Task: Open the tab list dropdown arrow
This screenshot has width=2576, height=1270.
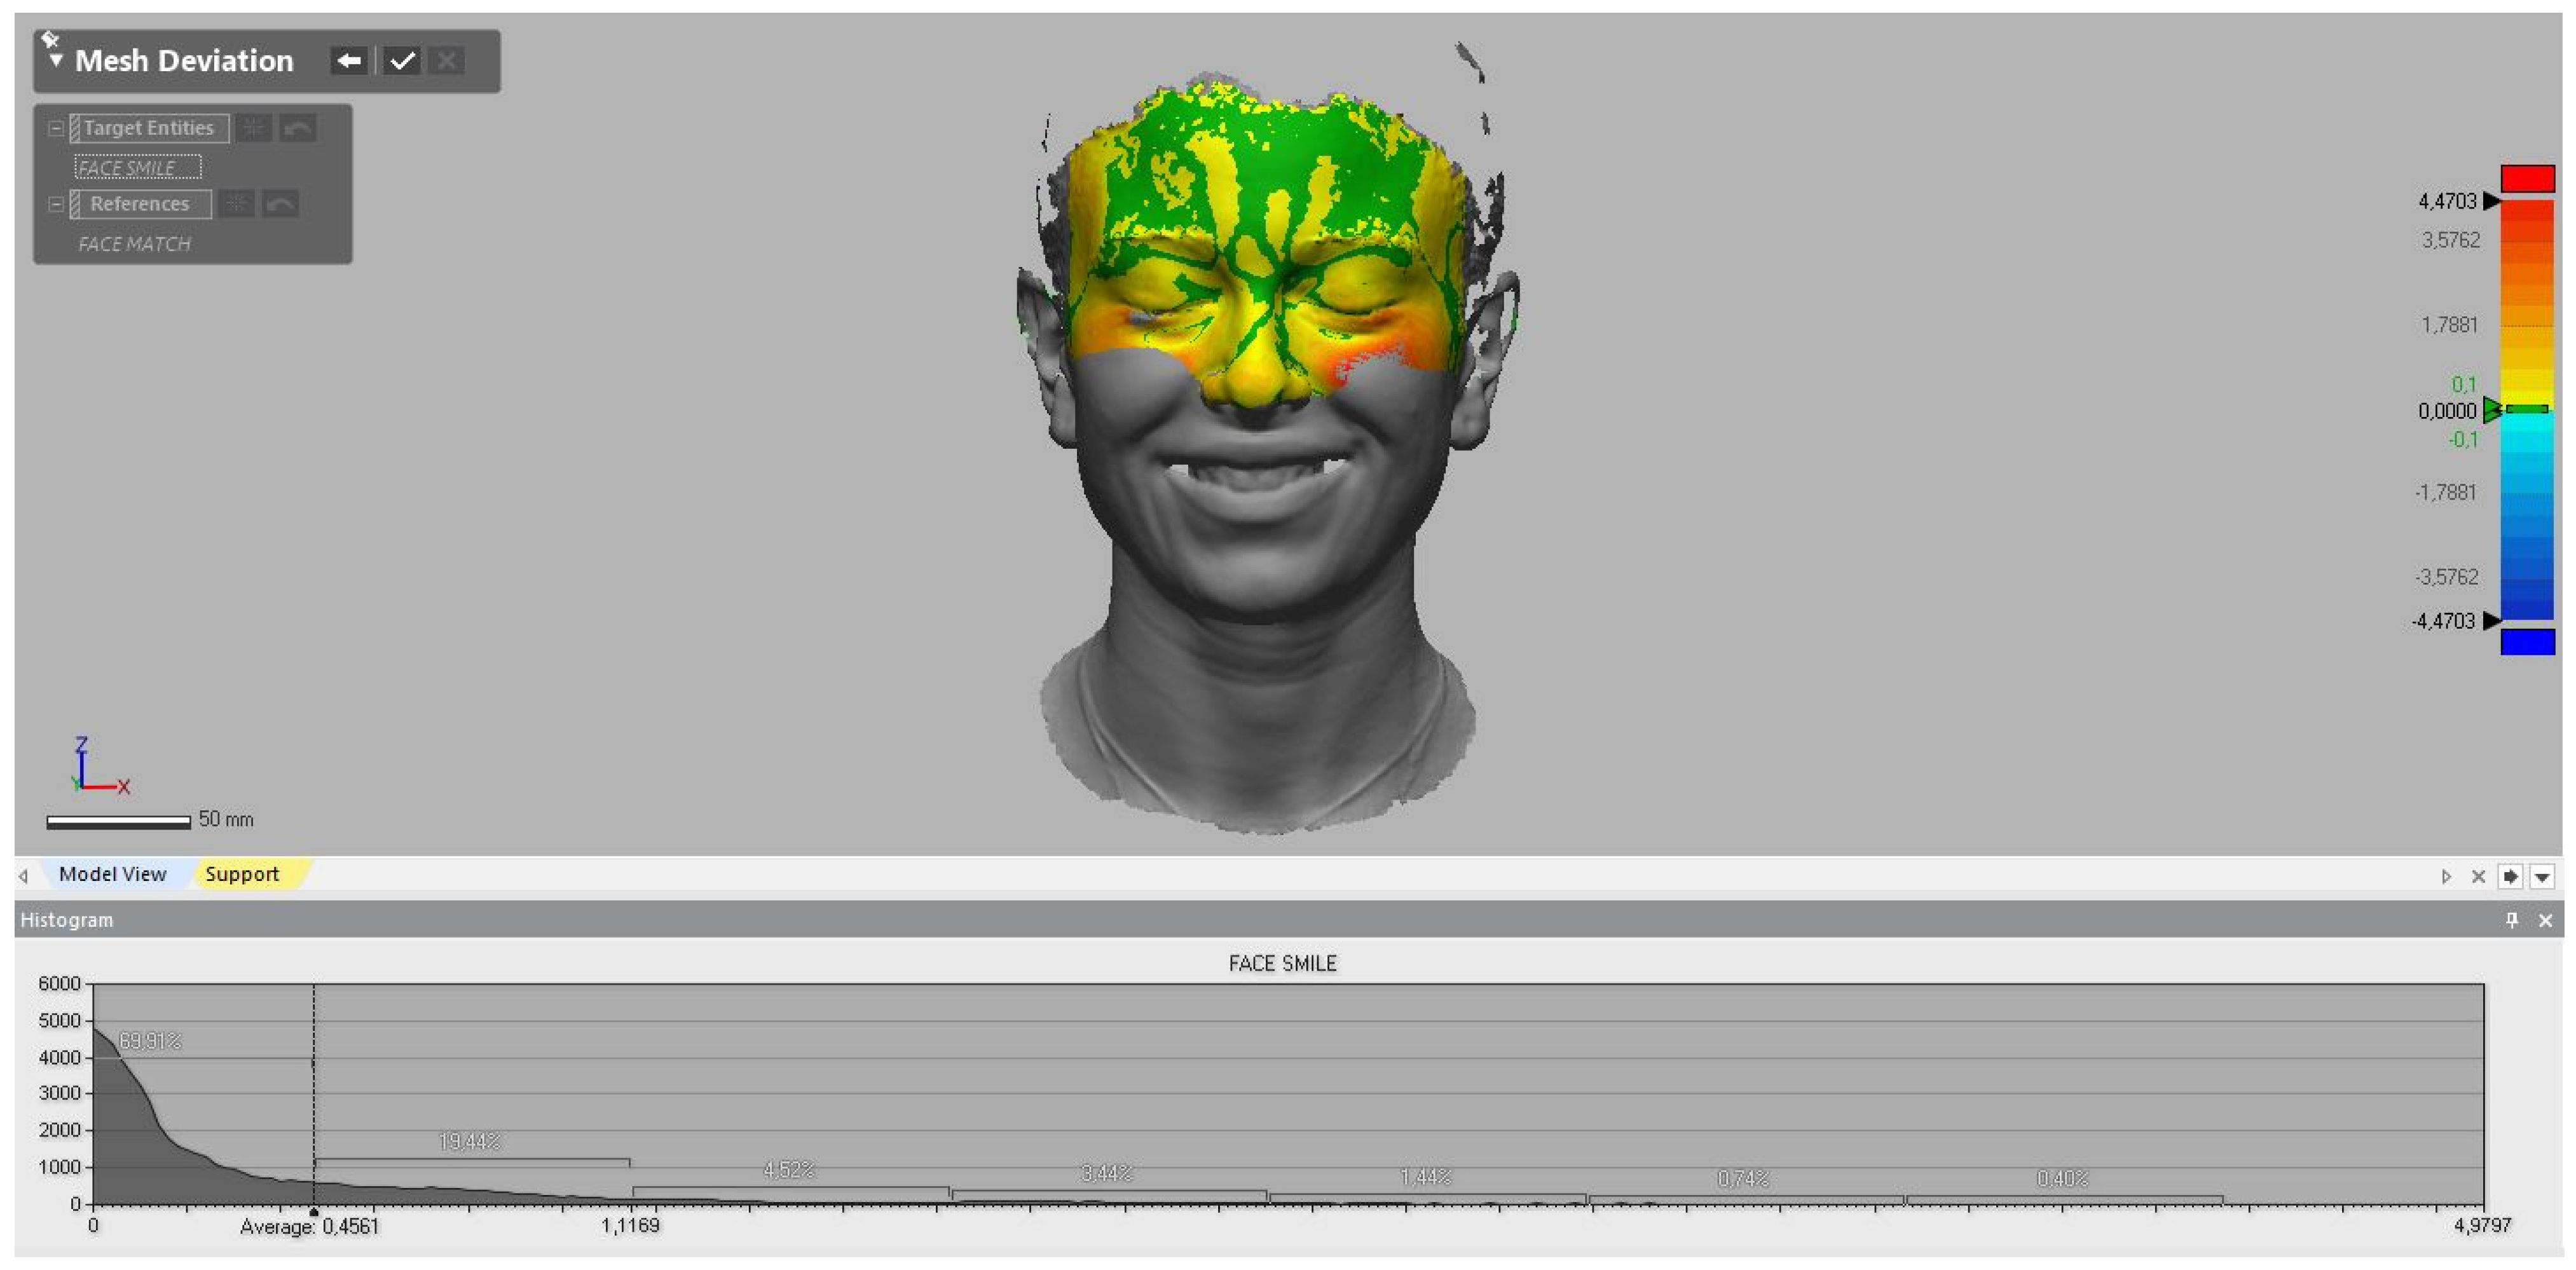Action: [x=2542, y=877]
